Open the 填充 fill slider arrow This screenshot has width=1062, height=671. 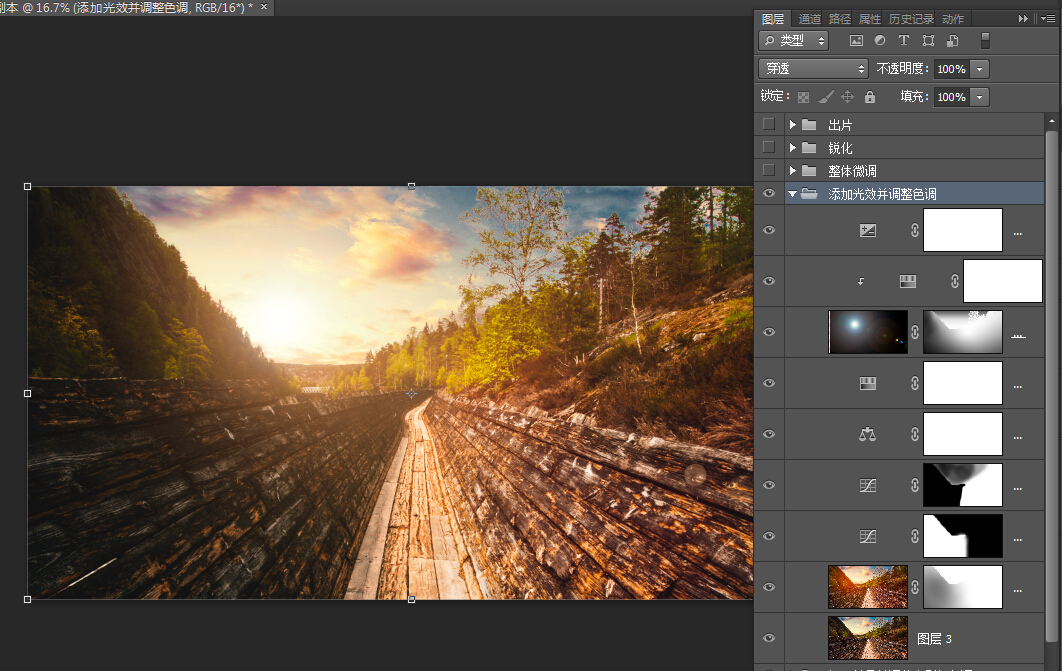pos(979,97)
